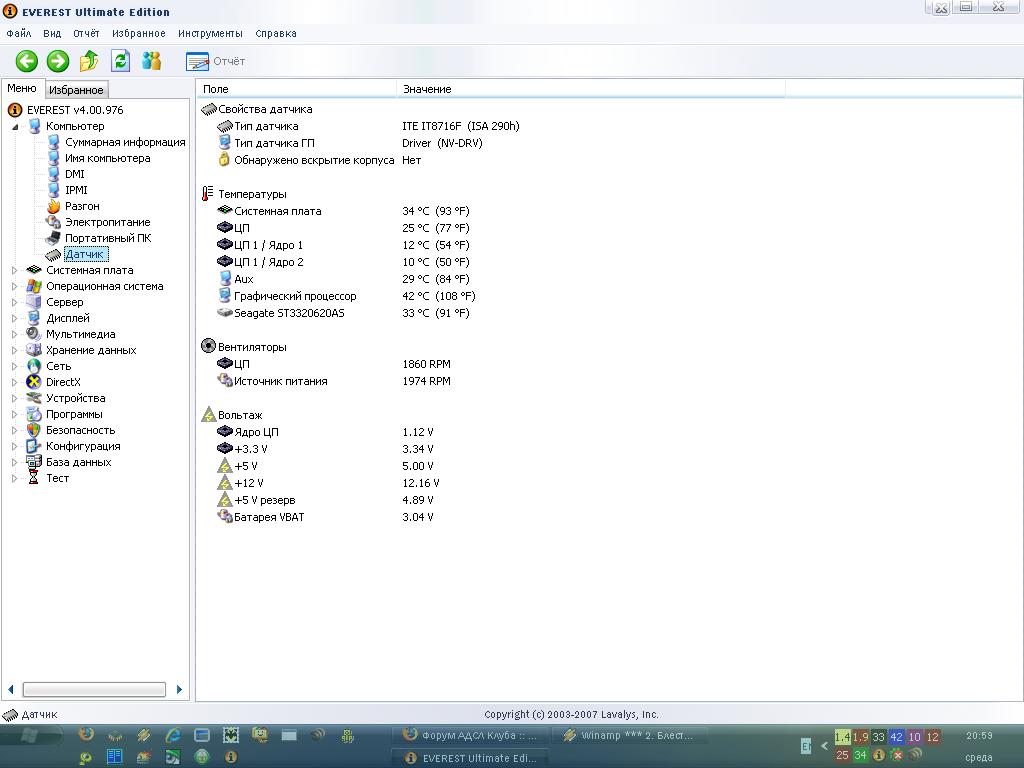Open the Отчёт menu in menu bar
The image size is (1024, 768).
[x=86, y=33]
